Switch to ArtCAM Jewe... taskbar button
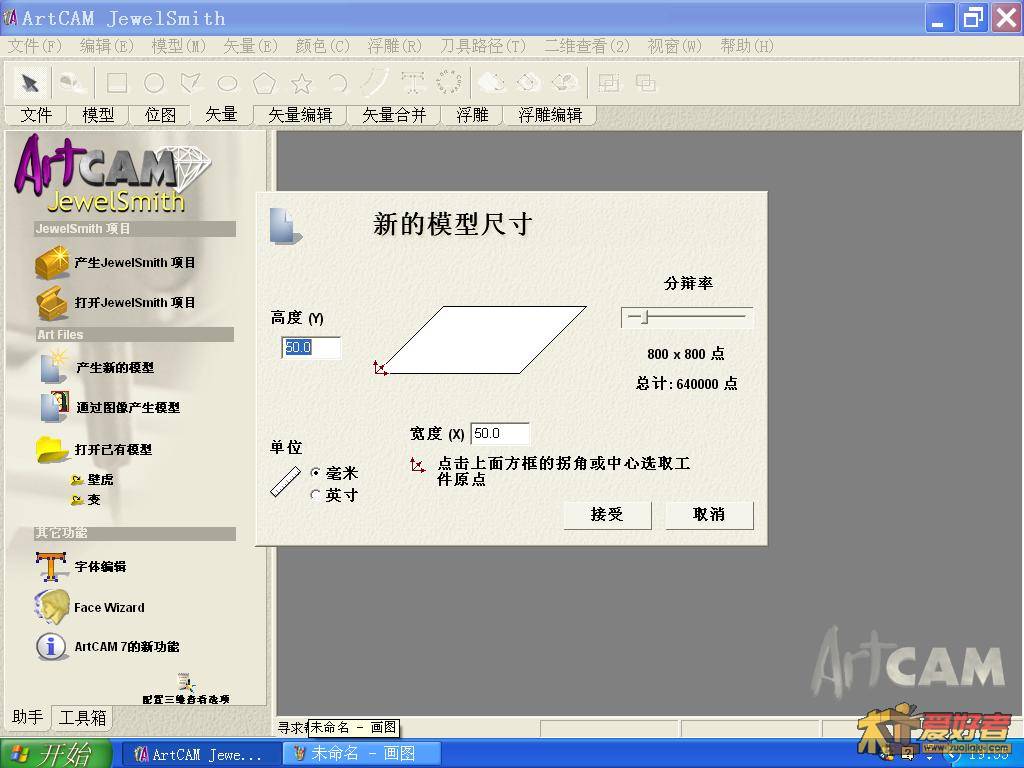The image size is (1024, 768). pyautogui.click(x=202, y=754)
